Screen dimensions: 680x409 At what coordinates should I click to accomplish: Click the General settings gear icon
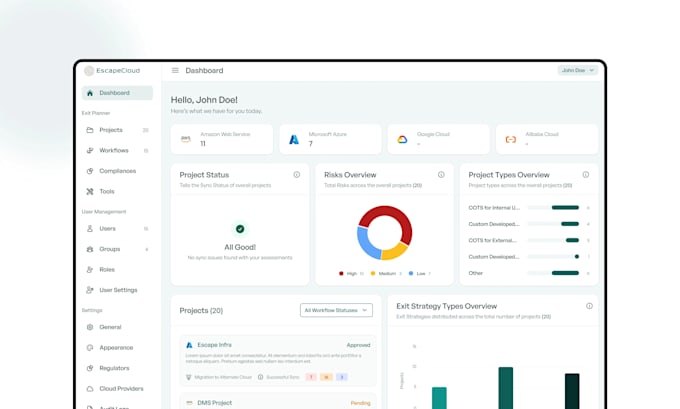point(90,327)
